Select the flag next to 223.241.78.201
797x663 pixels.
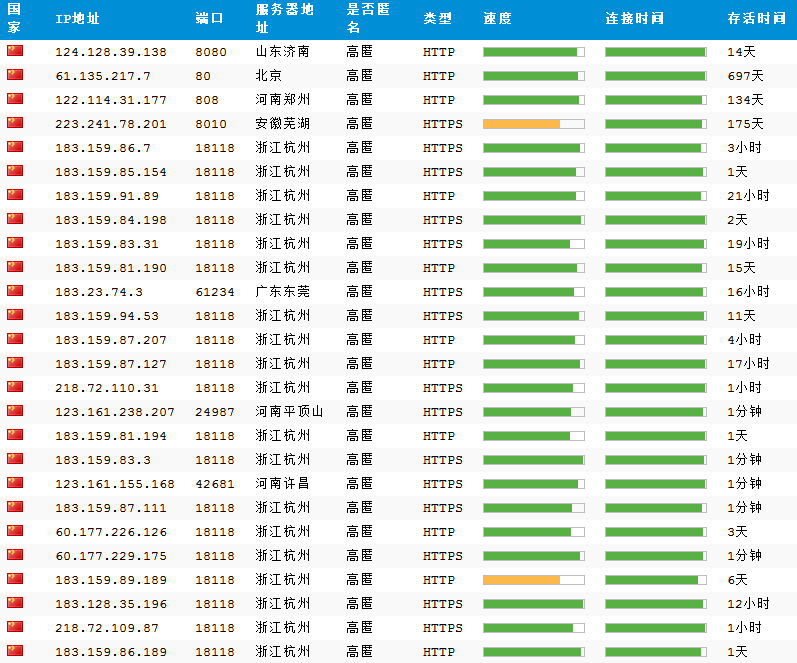click(15, 123)
